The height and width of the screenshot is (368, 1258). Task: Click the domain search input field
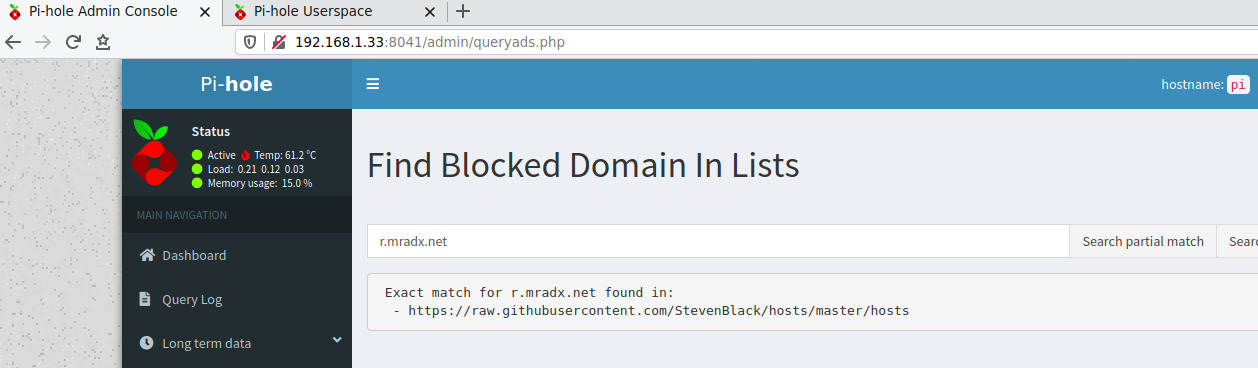(x=718, y=241)
